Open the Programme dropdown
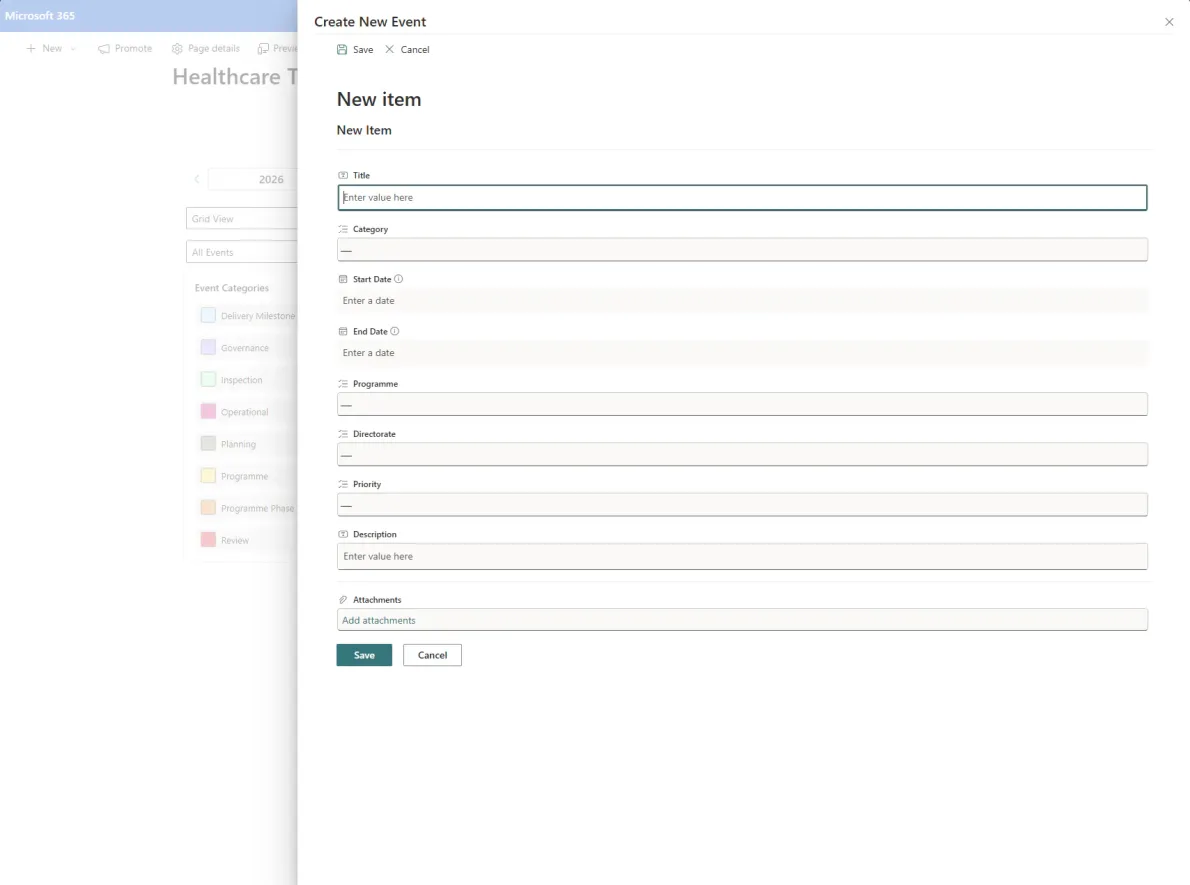Screen dimensions: 1190x885 742,404
